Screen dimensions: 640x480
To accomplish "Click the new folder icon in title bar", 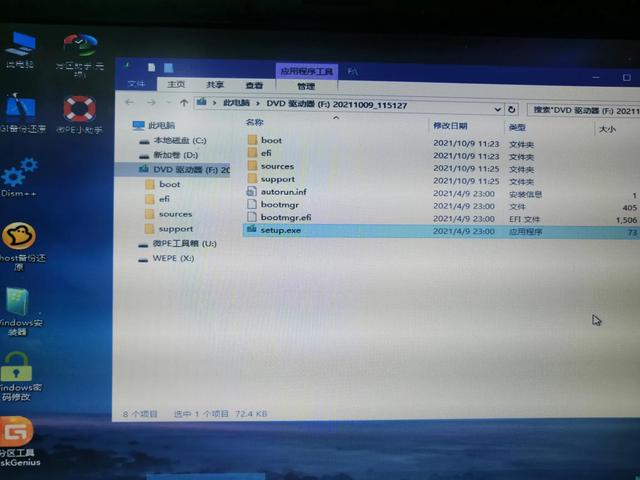I will 169,68.
